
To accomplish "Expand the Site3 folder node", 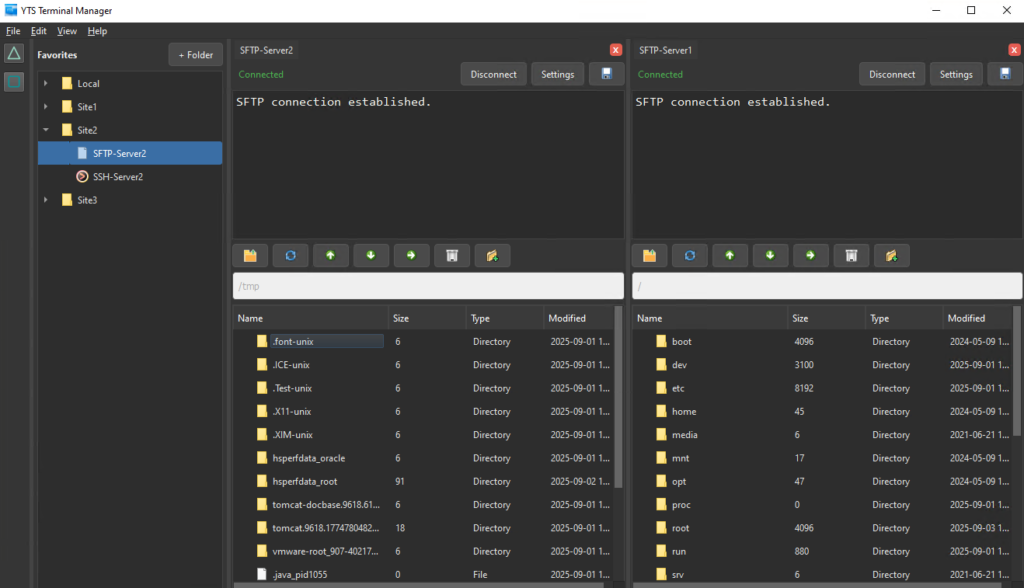I will [45, 200].
